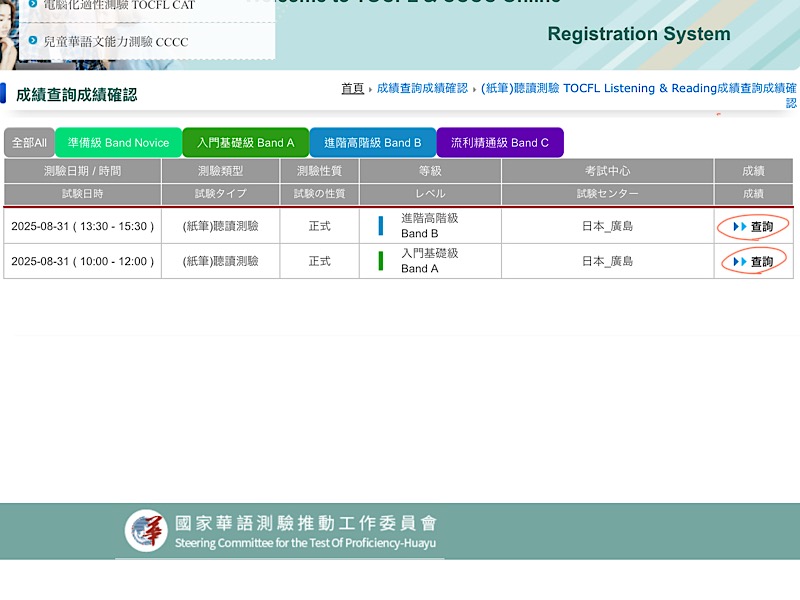Select the 全部All tab
The width and height of the screenshot is (800, 600).
[x=29, y=143]
